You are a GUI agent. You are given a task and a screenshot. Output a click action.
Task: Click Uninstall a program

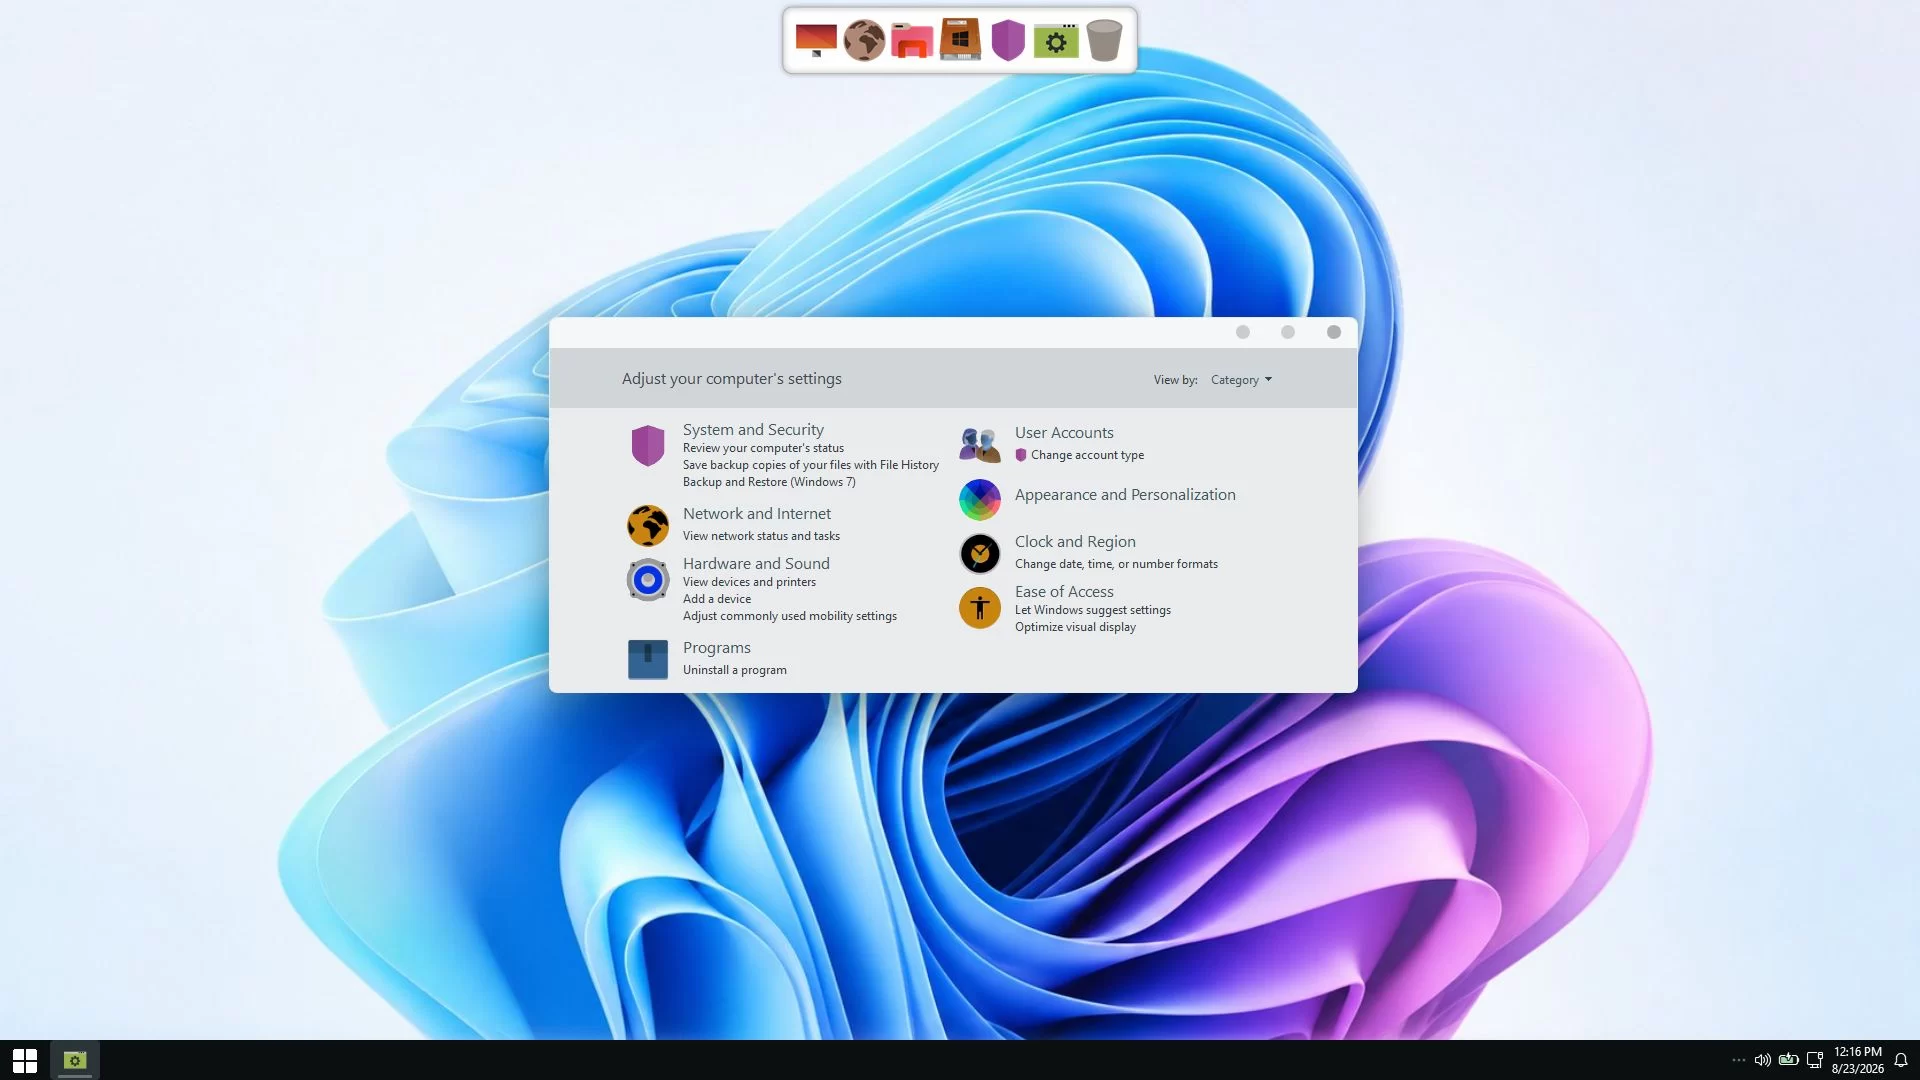(735, 670)
